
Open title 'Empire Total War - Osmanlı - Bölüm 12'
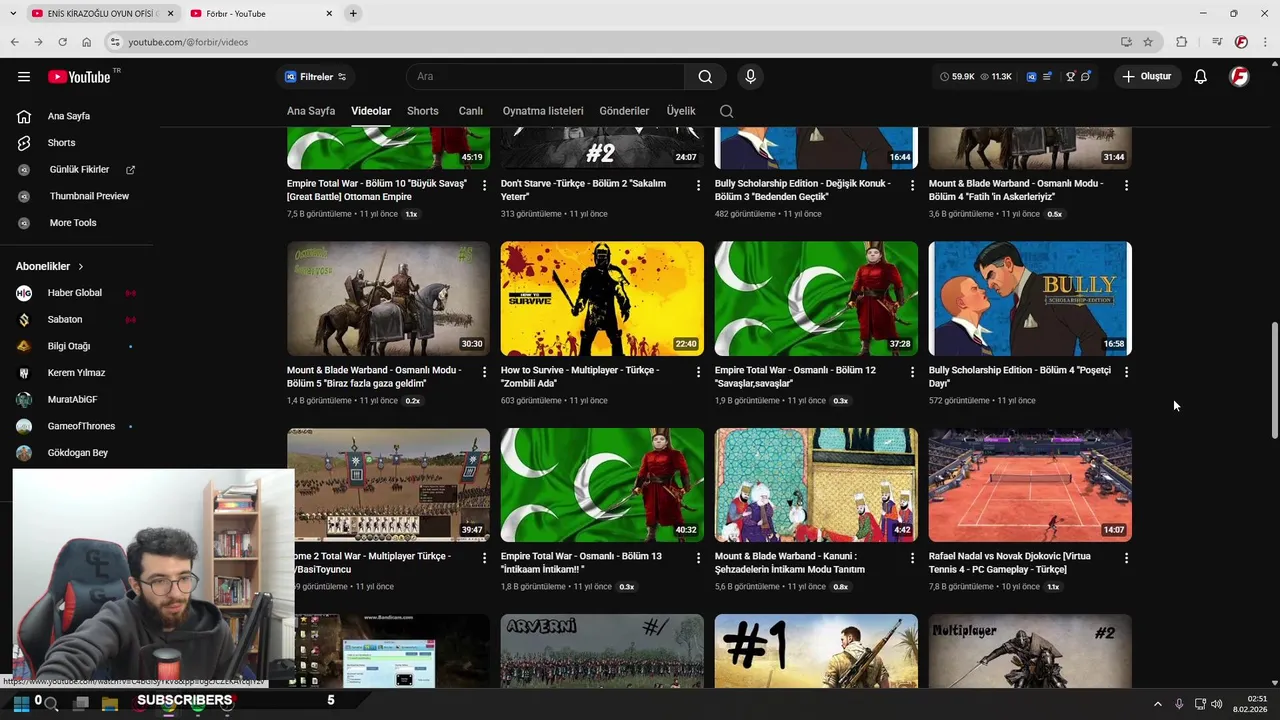pyautogui.click(x=795, y=377)
